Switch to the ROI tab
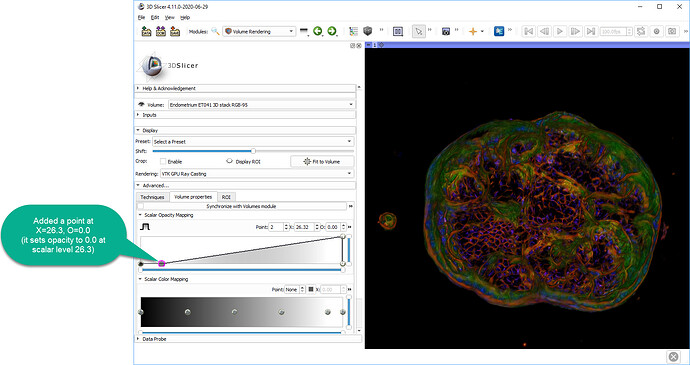The image size is (690, 365). (x=226, y=197)
